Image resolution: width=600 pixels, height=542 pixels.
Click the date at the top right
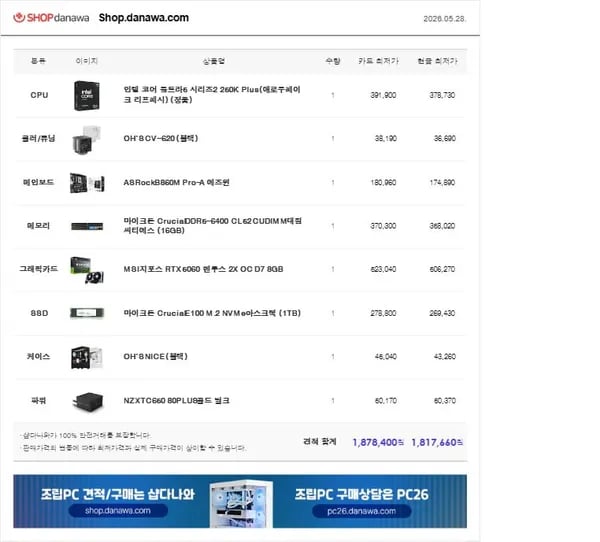[x=444, y=19]
